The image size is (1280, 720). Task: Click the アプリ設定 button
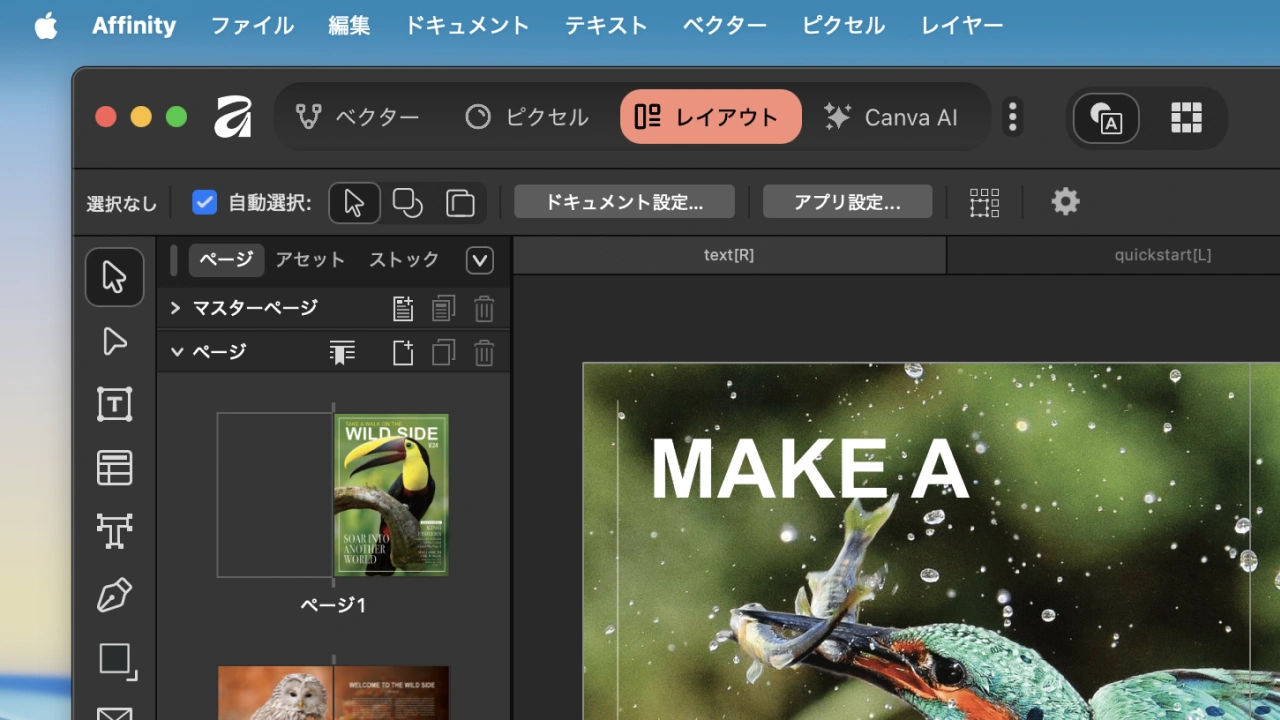pyautogui.click(x=847, y=201)
